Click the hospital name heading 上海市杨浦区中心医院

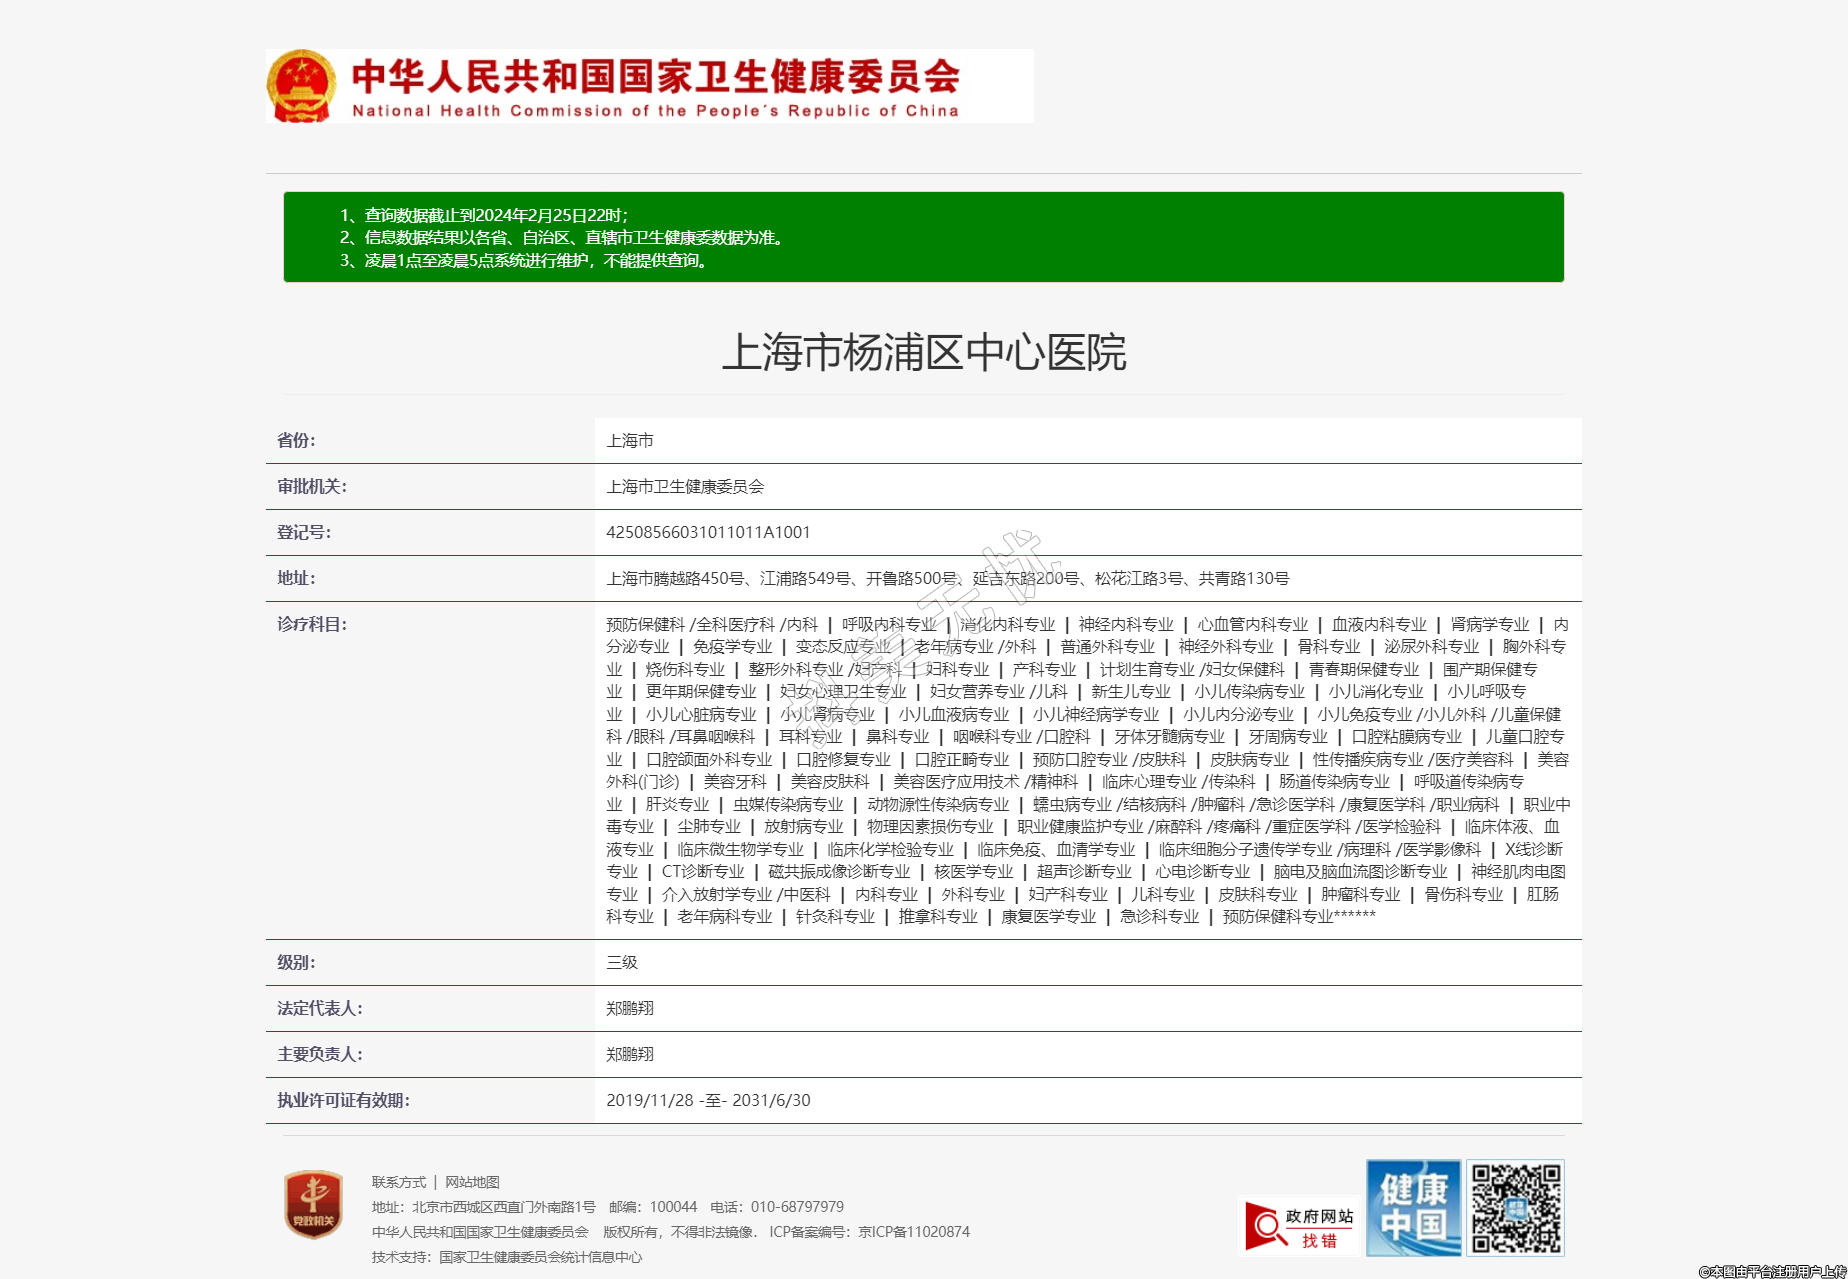pos(923,353)
